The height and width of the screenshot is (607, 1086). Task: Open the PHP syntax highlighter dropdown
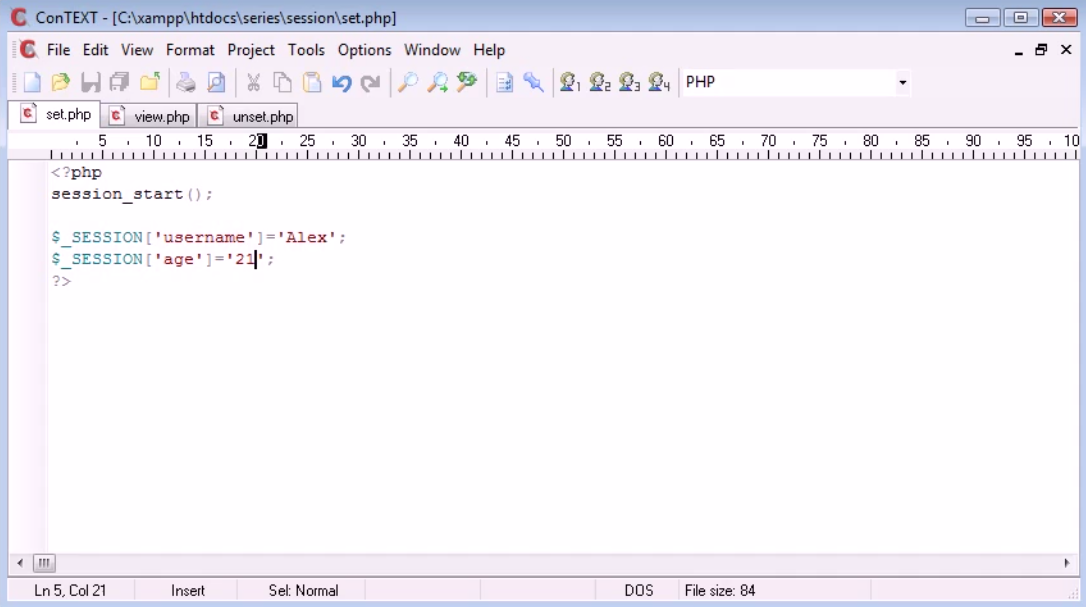[x=903, y=82]
